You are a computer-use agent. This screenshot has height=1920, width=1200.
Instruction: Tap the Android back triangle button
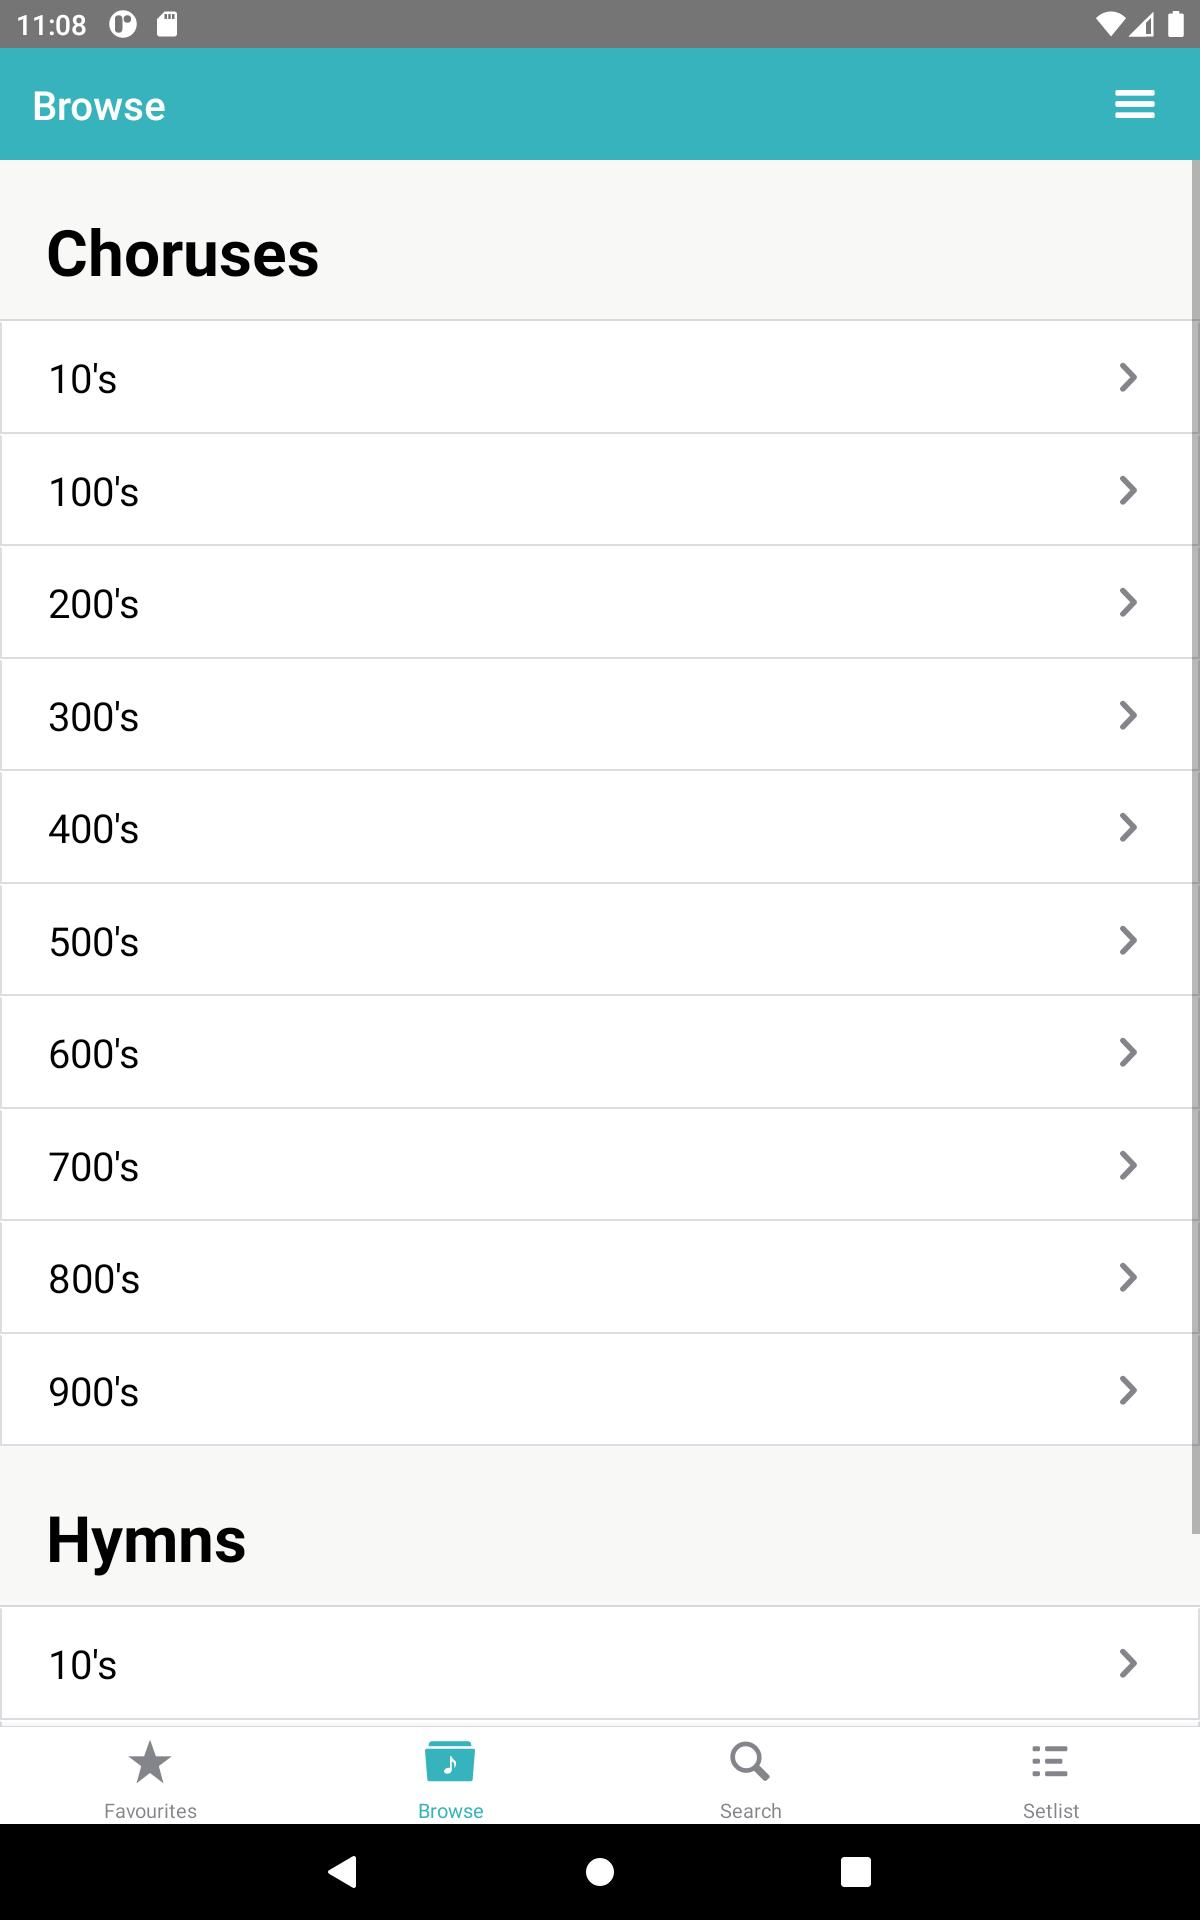pos(343,1871)
